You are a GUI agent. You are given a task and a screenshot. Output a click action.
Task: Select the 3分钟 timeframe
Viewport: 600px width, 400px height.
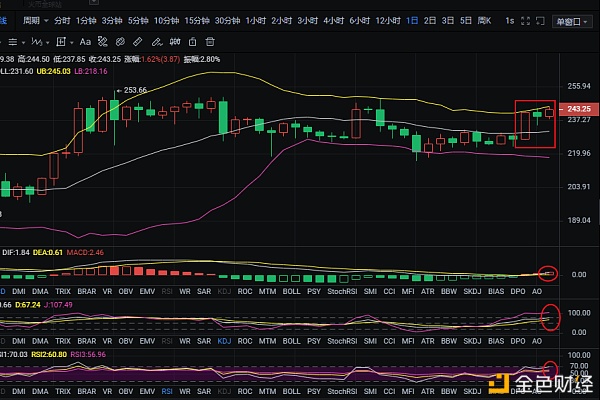(112, 21)
